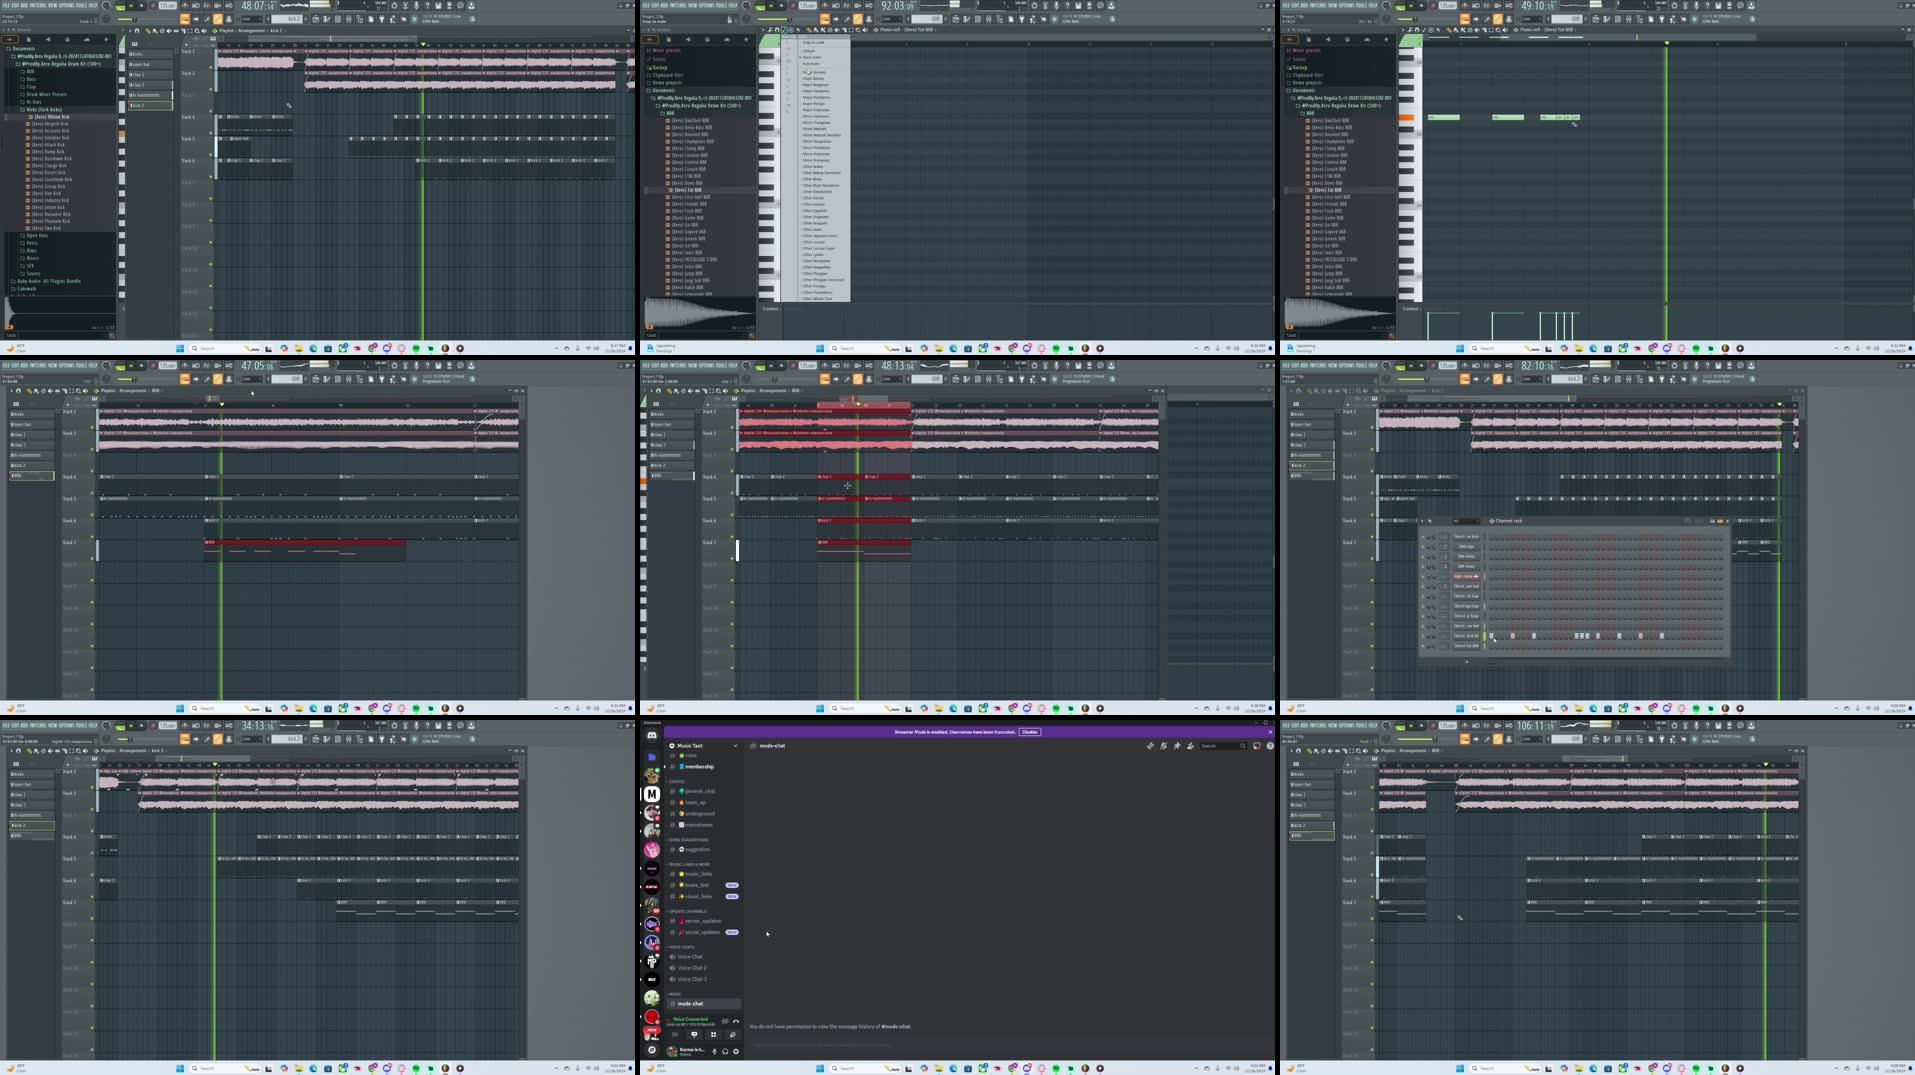Open Edge browser in the Discord frame taskbar
1915x1075 pixels.
pos(953,1068)
